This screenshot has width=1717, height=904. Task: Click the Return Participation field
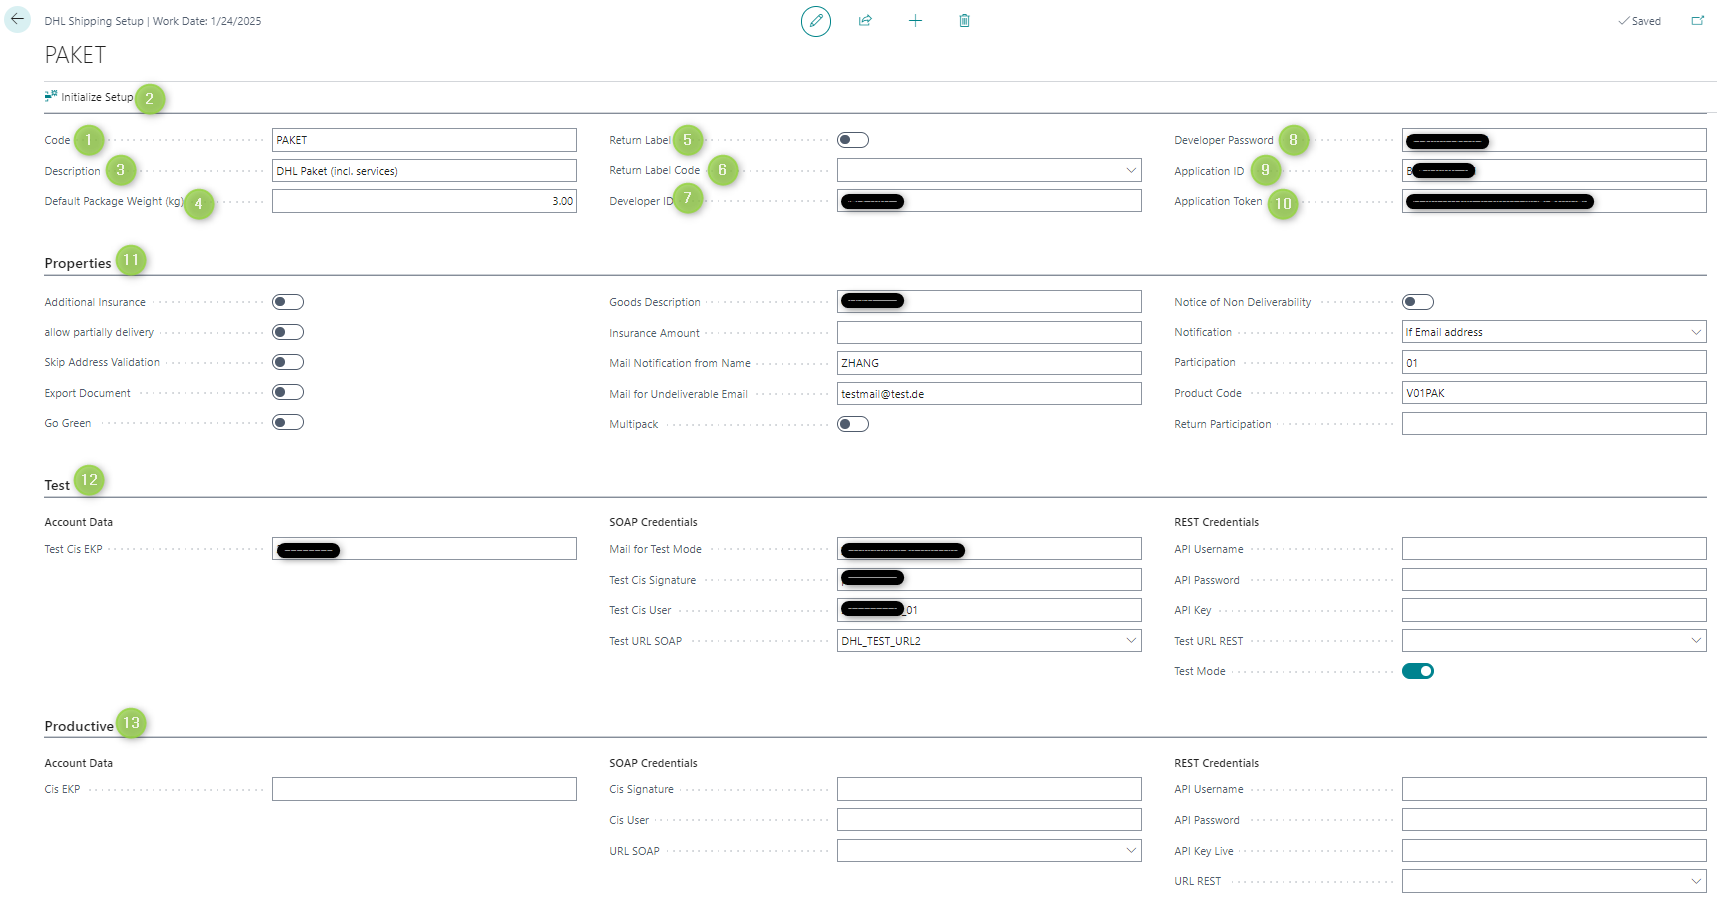[x=1554, y=424]
